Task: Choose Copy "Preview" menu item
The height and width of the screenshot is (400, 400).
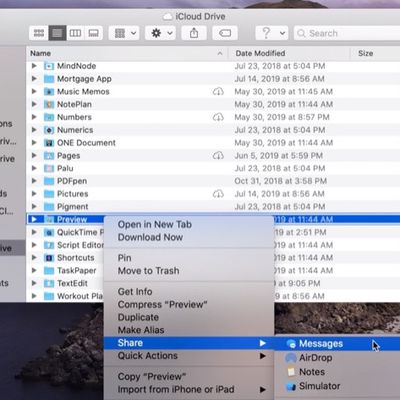Action: coord(189,377)
